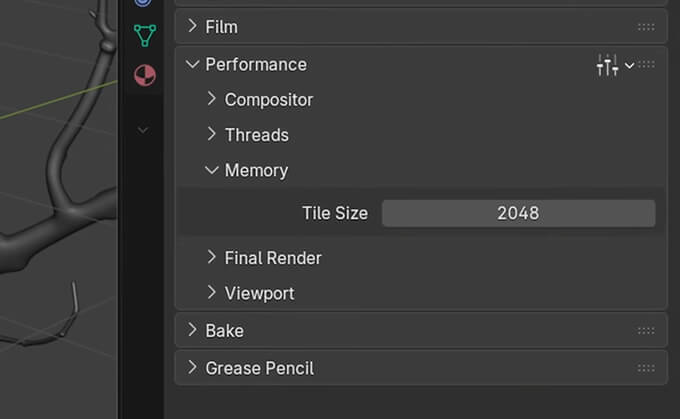Grab the Film panel drag handle
Image resolution: width=680 pixels, height=419 pixels.
pos(646,27)
